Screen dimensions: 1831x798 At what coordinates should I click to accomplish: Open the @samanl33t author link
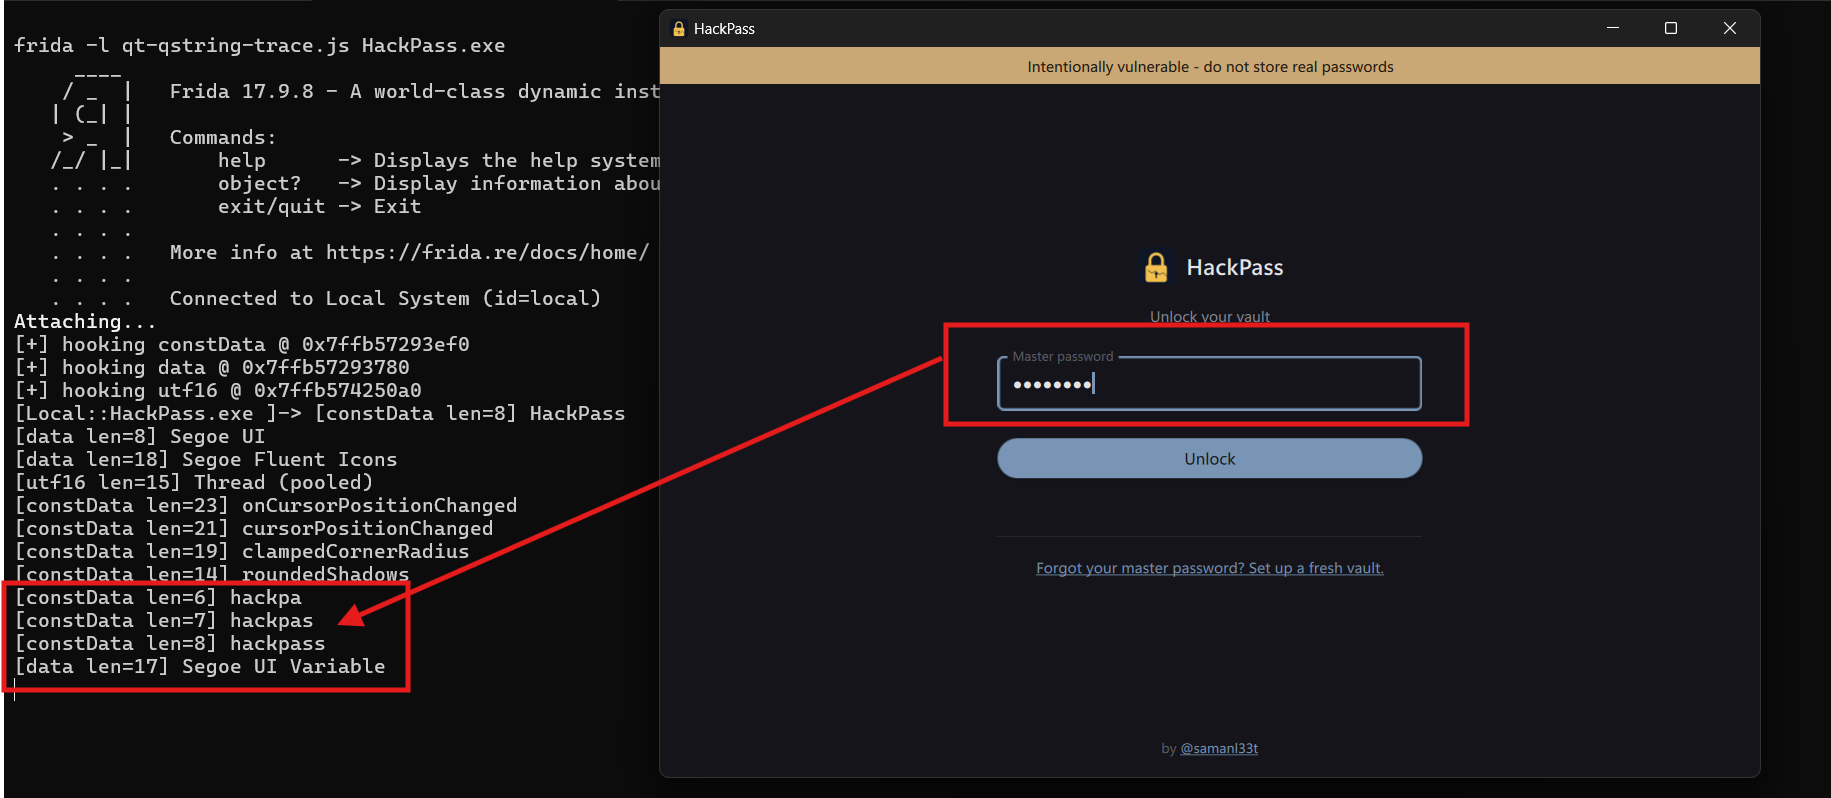click(x=1219, y=748)
